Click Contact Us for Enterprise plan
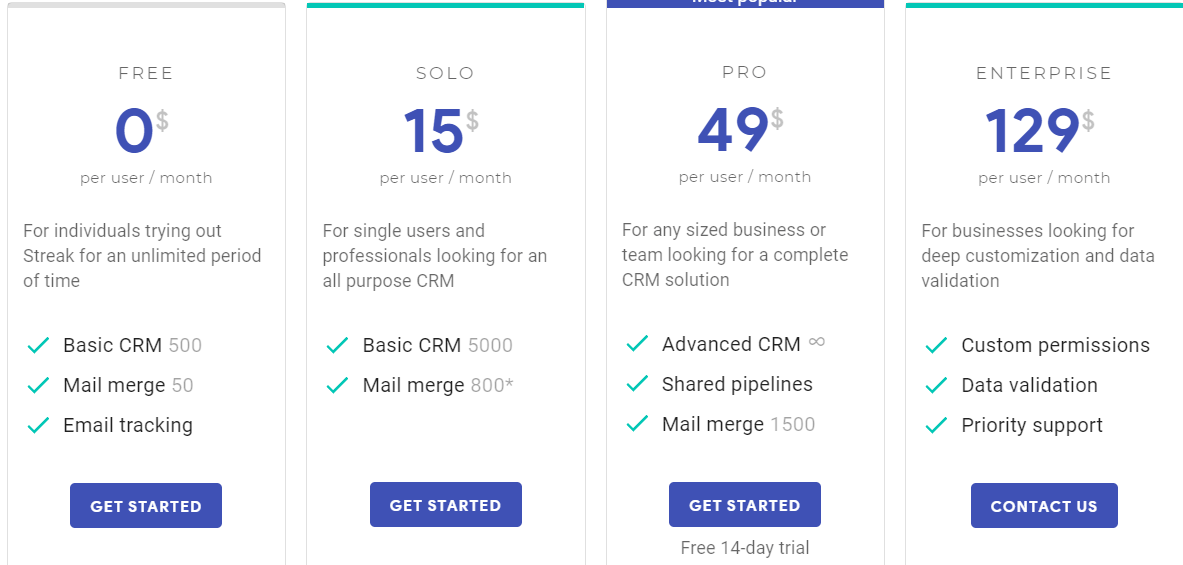This screenshot has width=1183, height=565. [x=1043, y=506]
